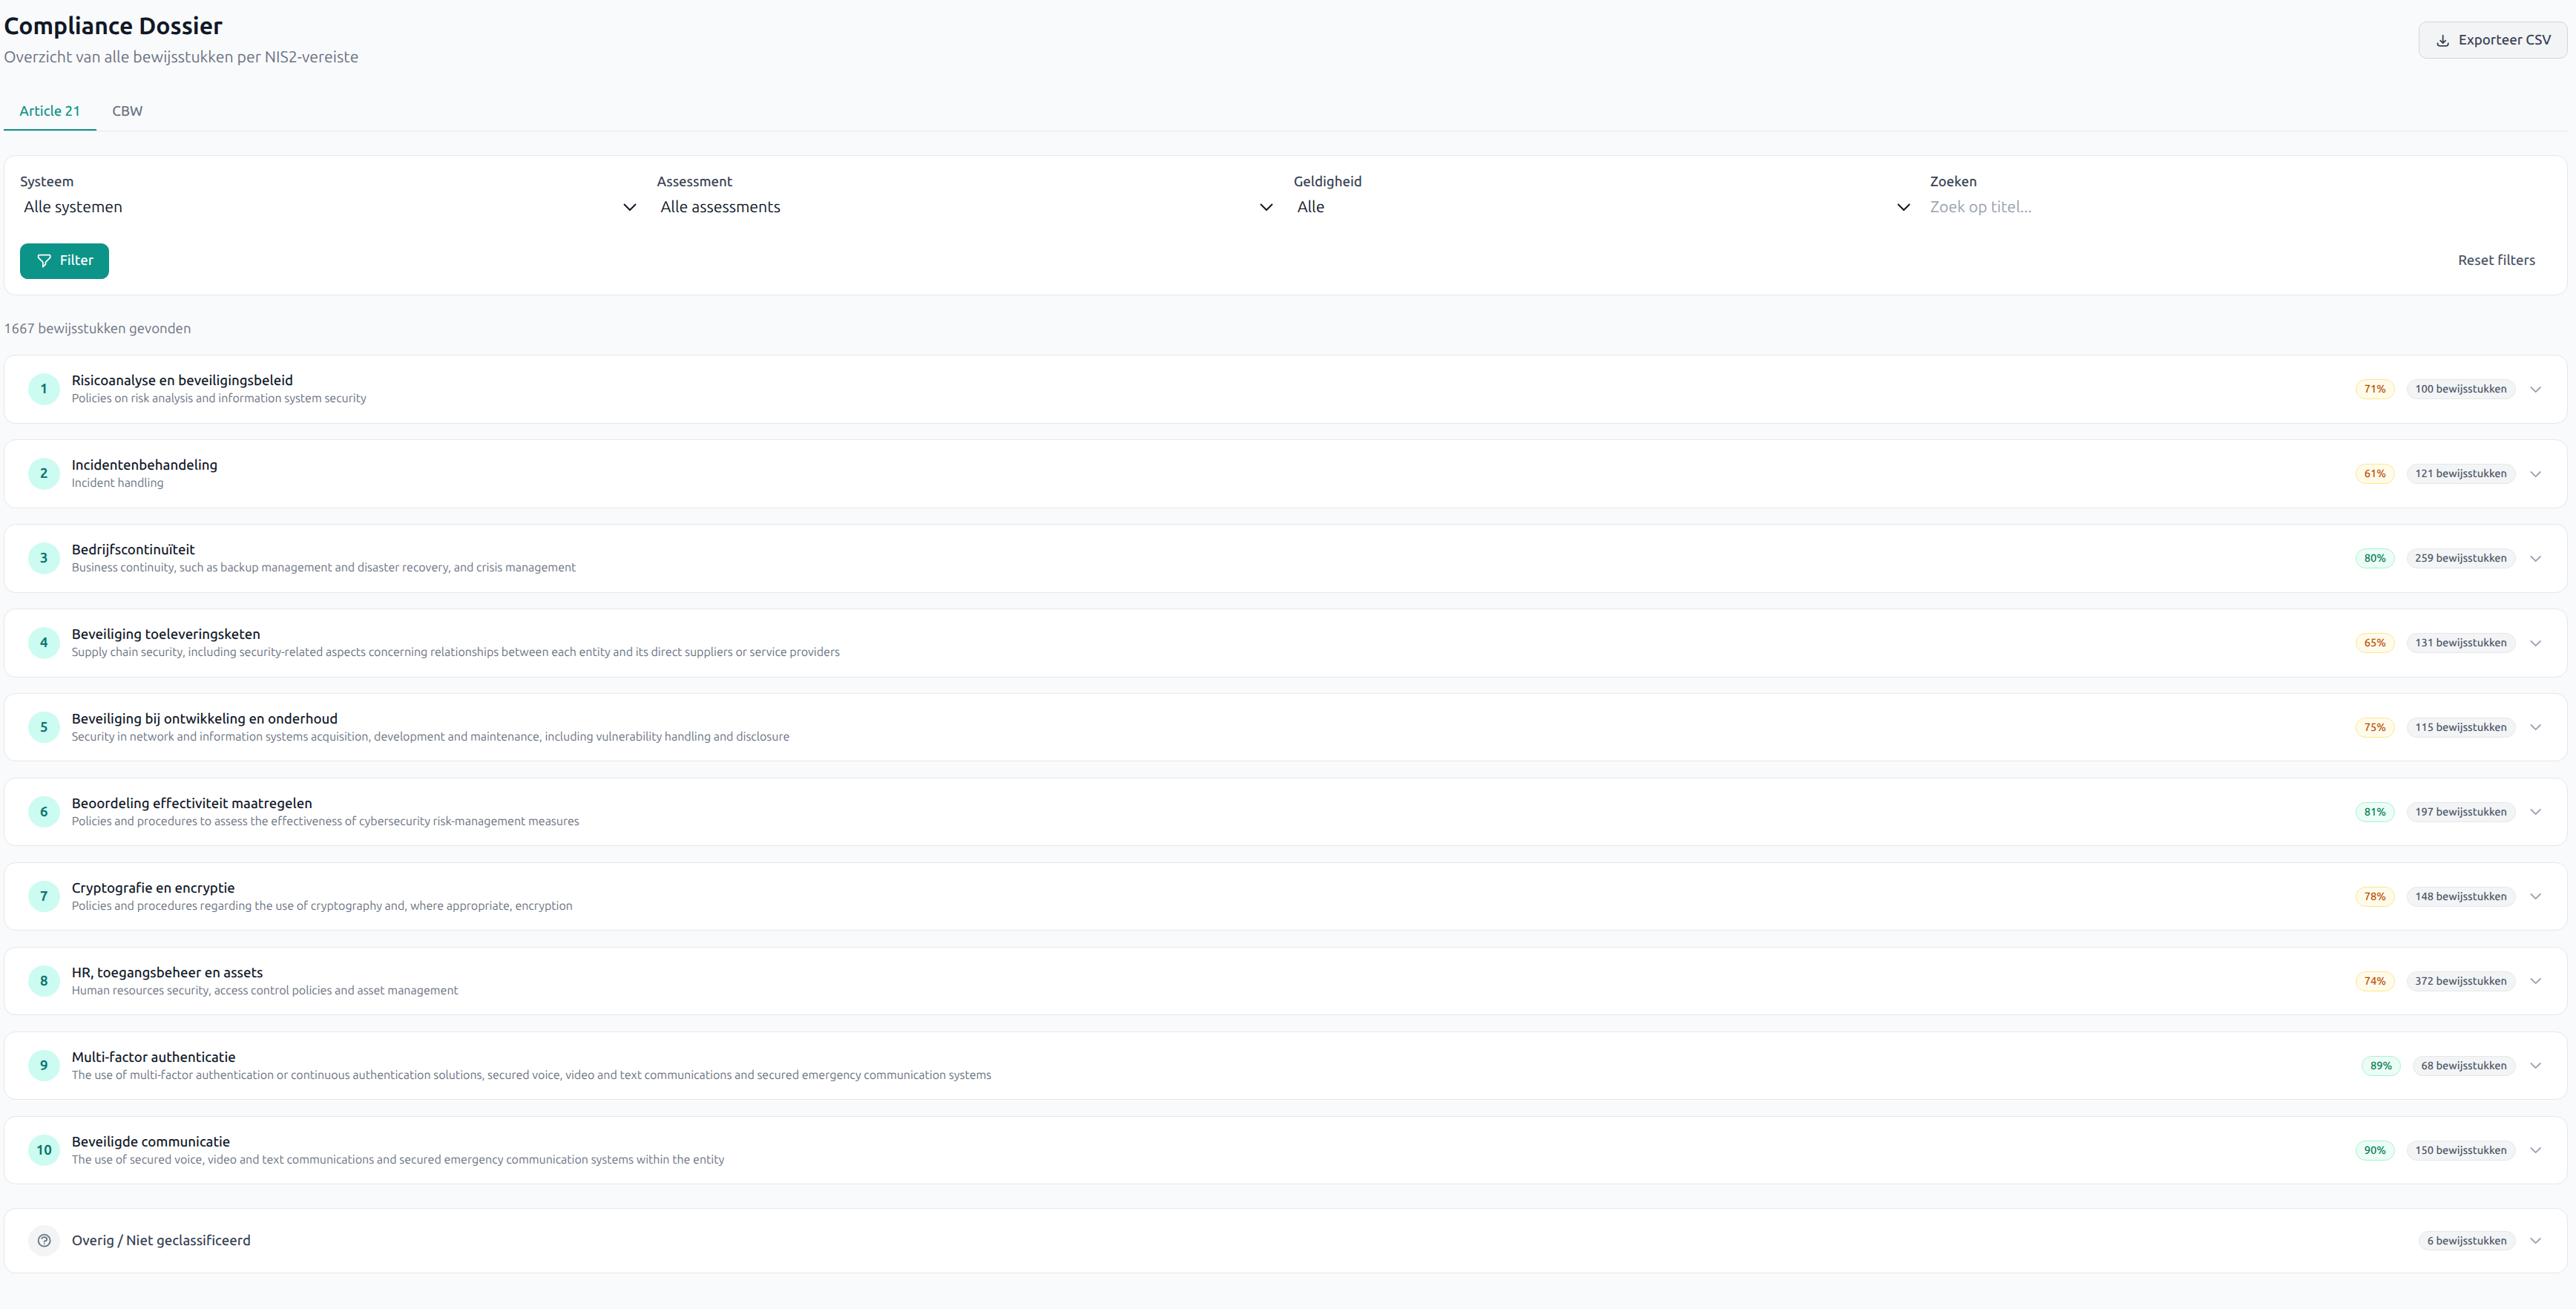The image size is (2576, 1309).
Task: Expand the Incidentenbehandeling row chevron
Action: coord(2535,474)
